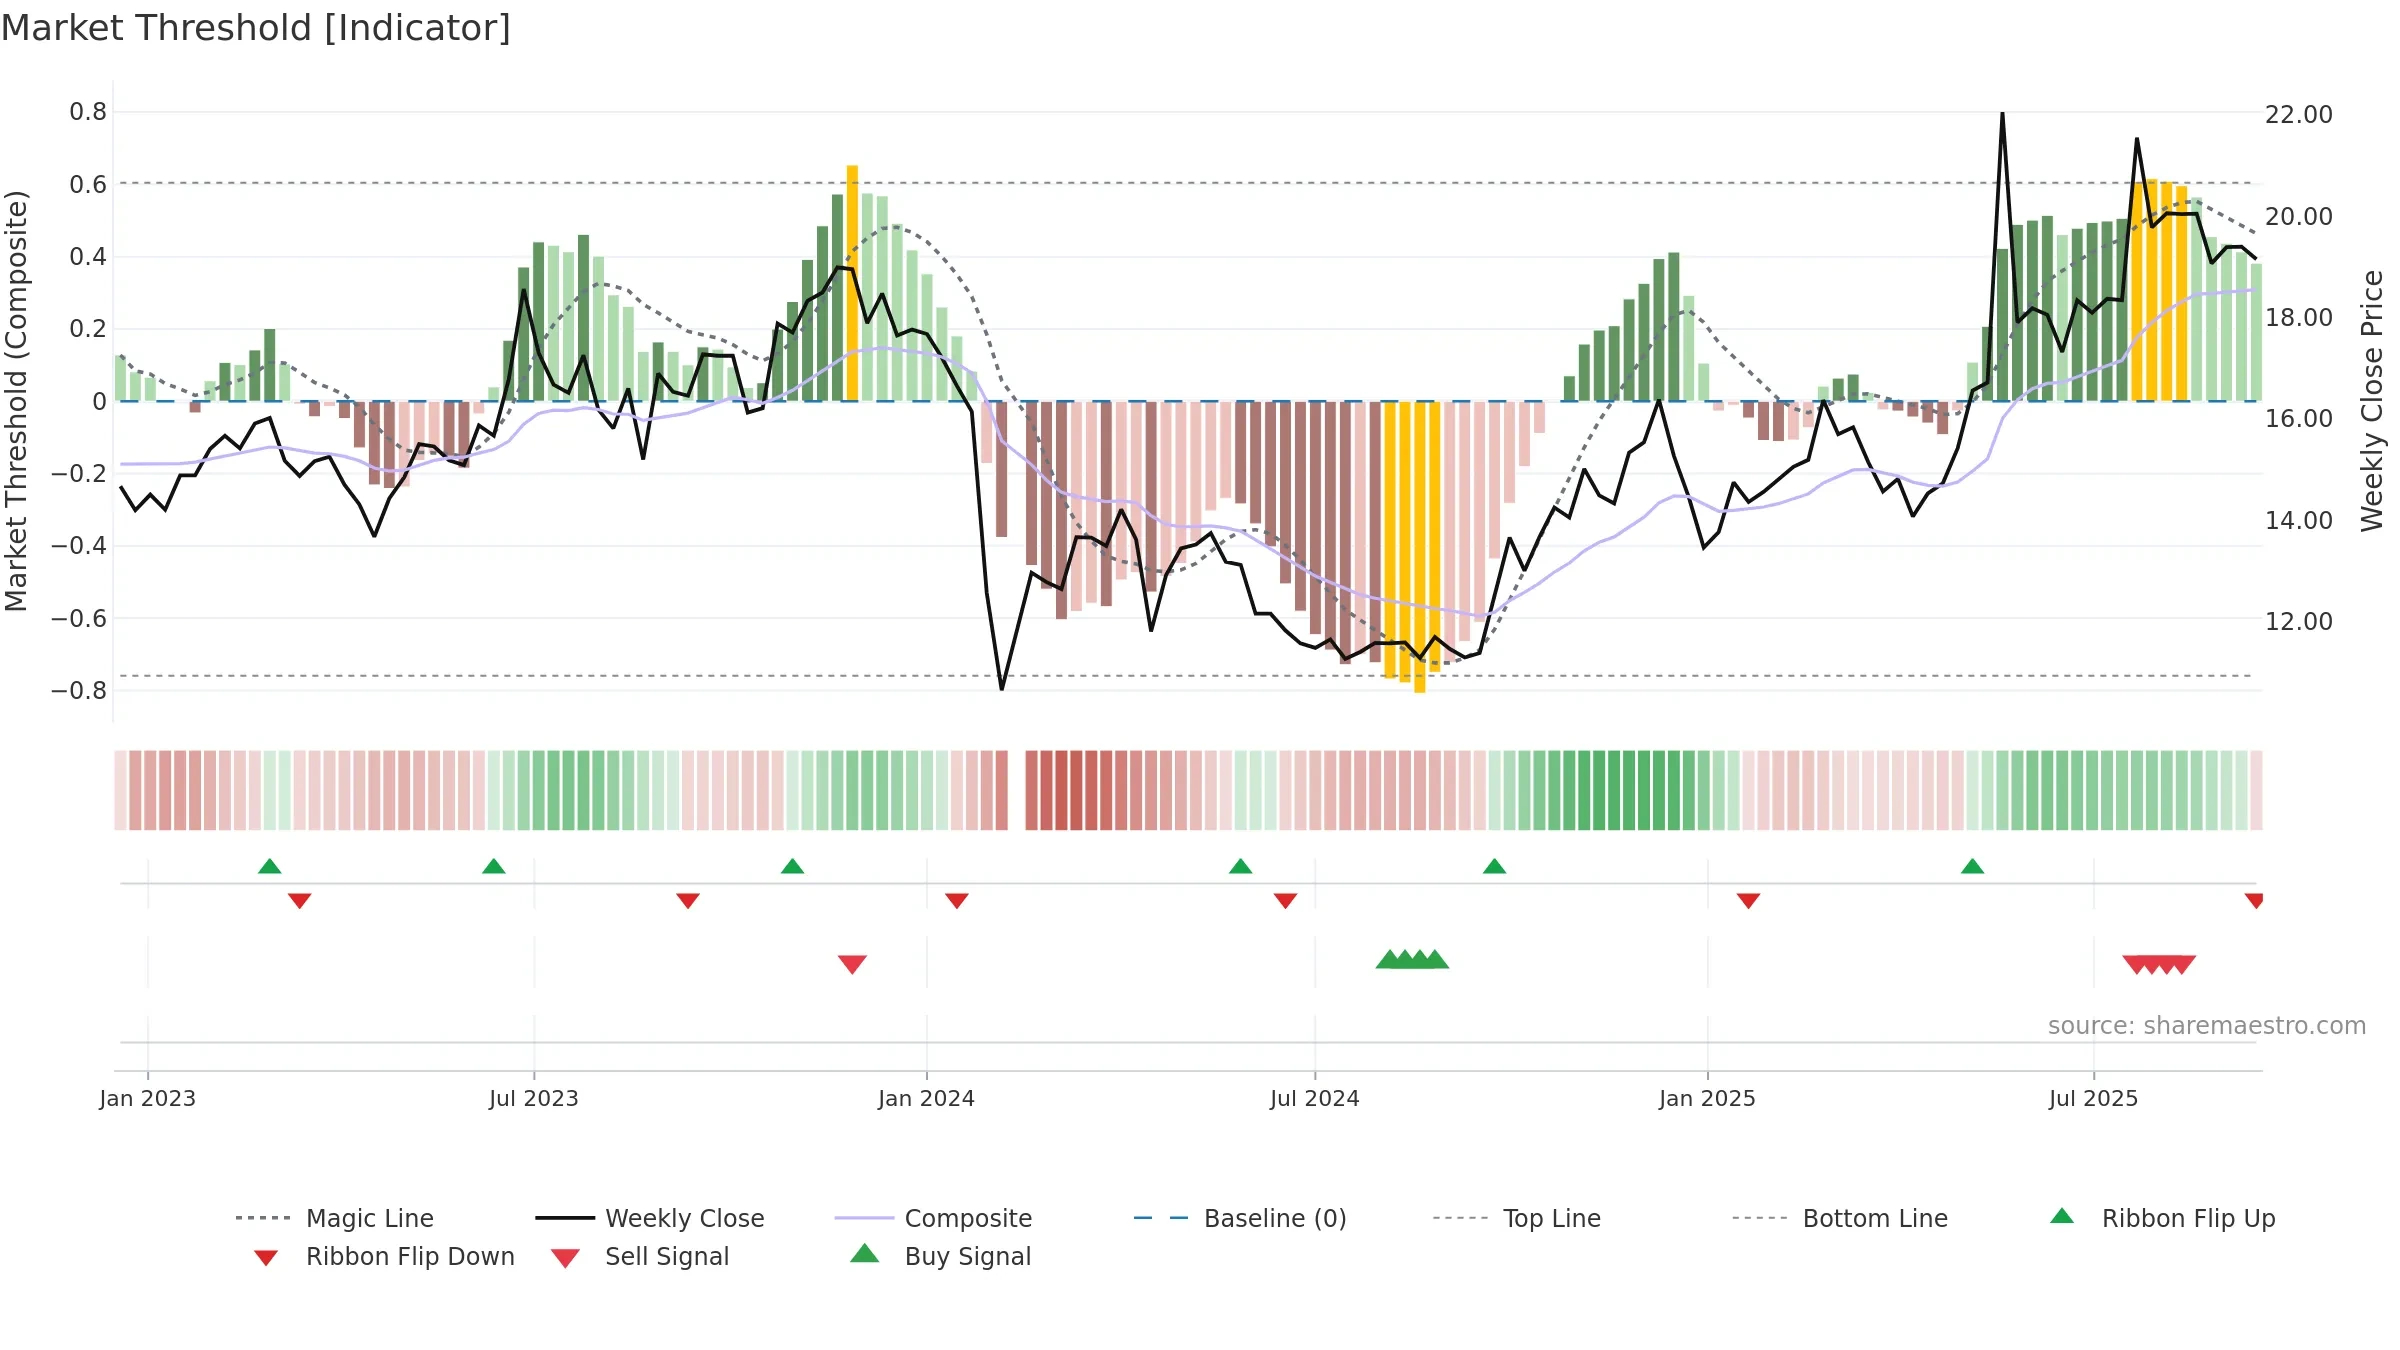Click the Market Threshold (Composite) axis title
Screen dimensions: 2400x1350
[x=16, y=400]
